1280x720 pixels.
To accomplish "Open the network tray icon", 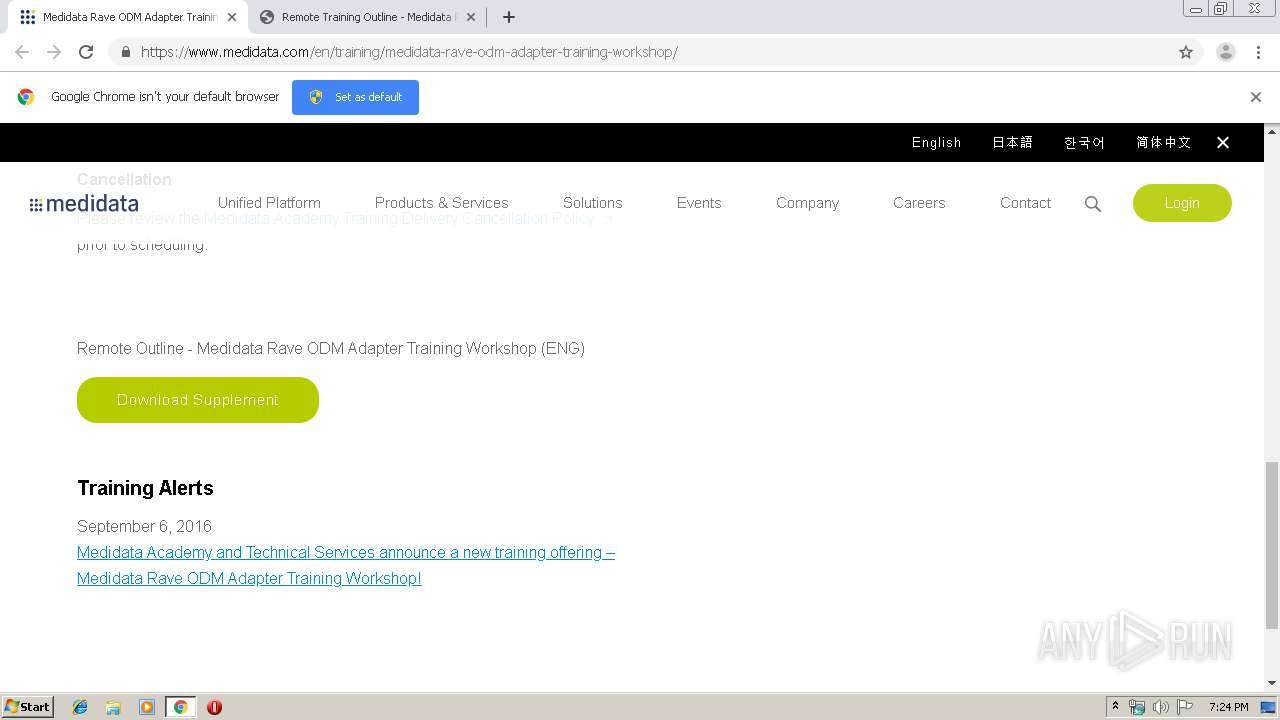I will pyautogui.click(x=1137, y=707).
